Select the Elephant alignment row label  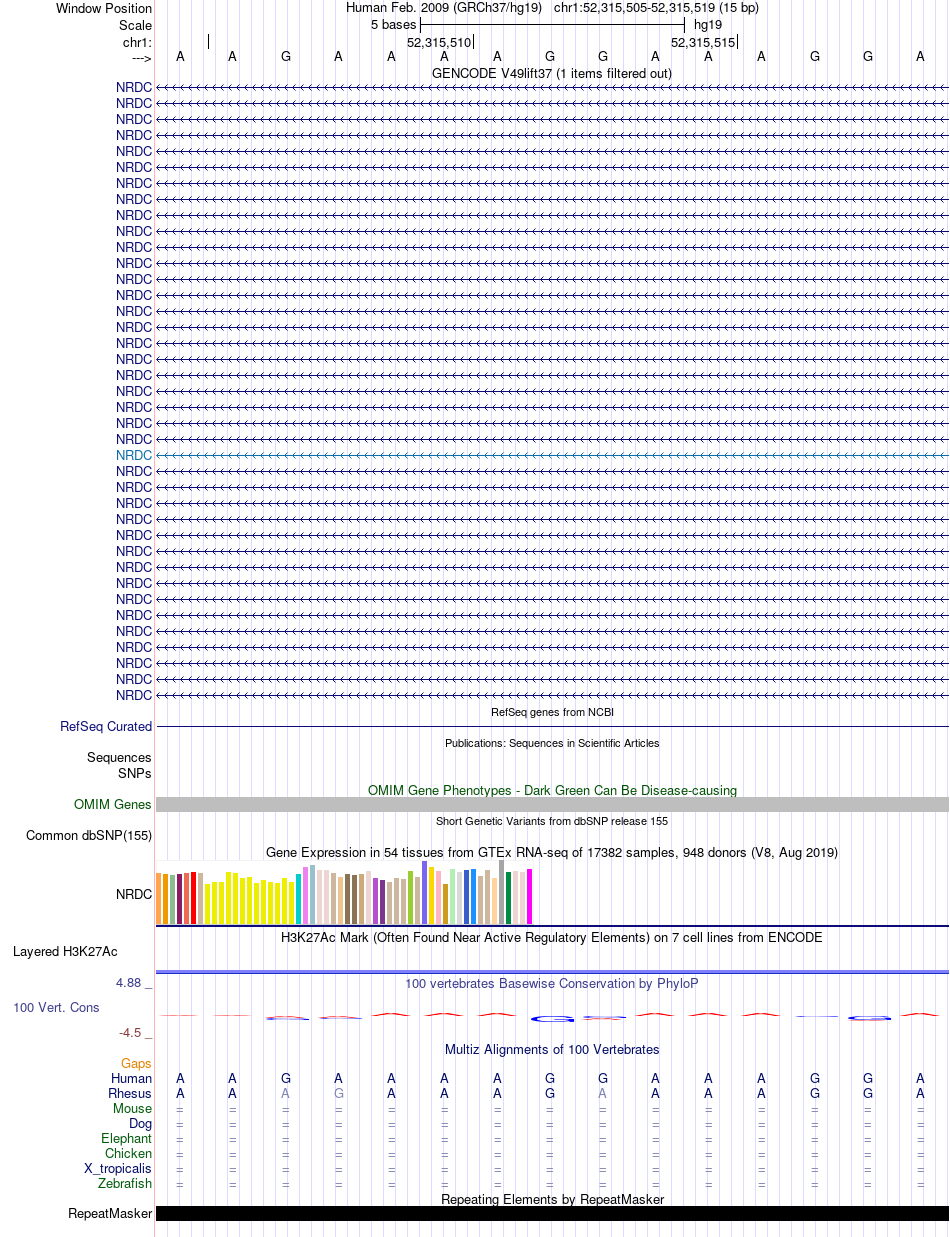[127, 1139]
